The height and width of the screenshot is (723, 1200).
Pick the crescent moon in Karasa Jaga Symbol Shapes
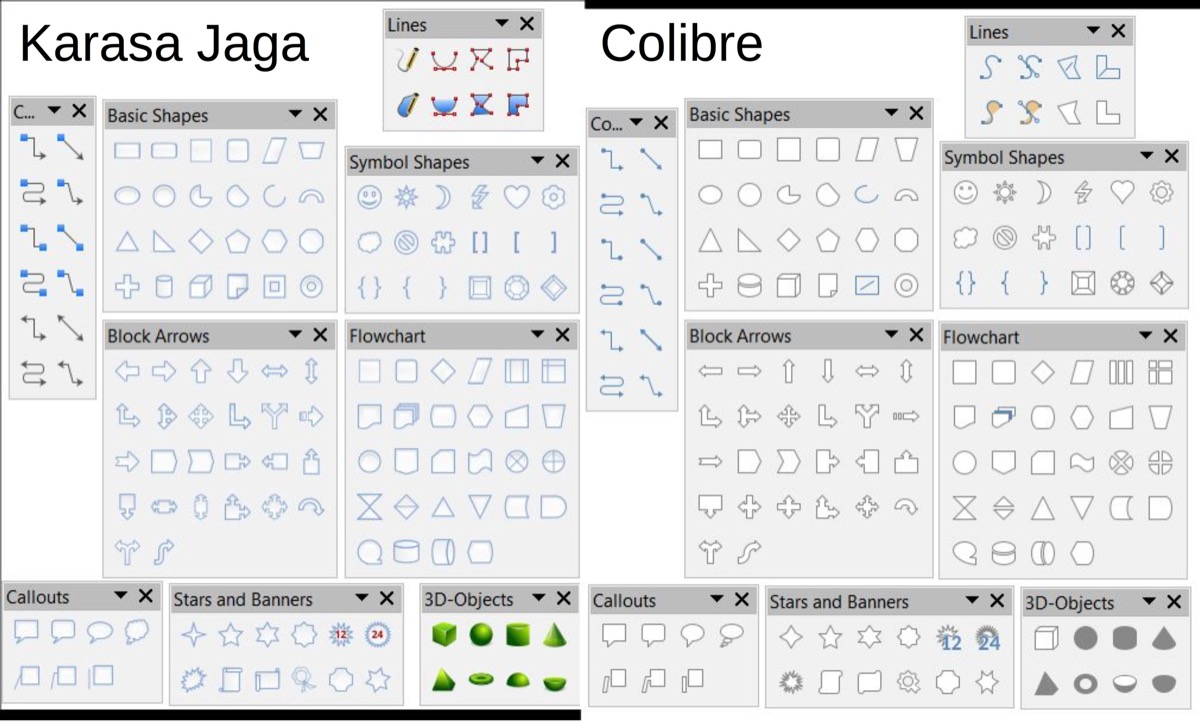(441, 198)
